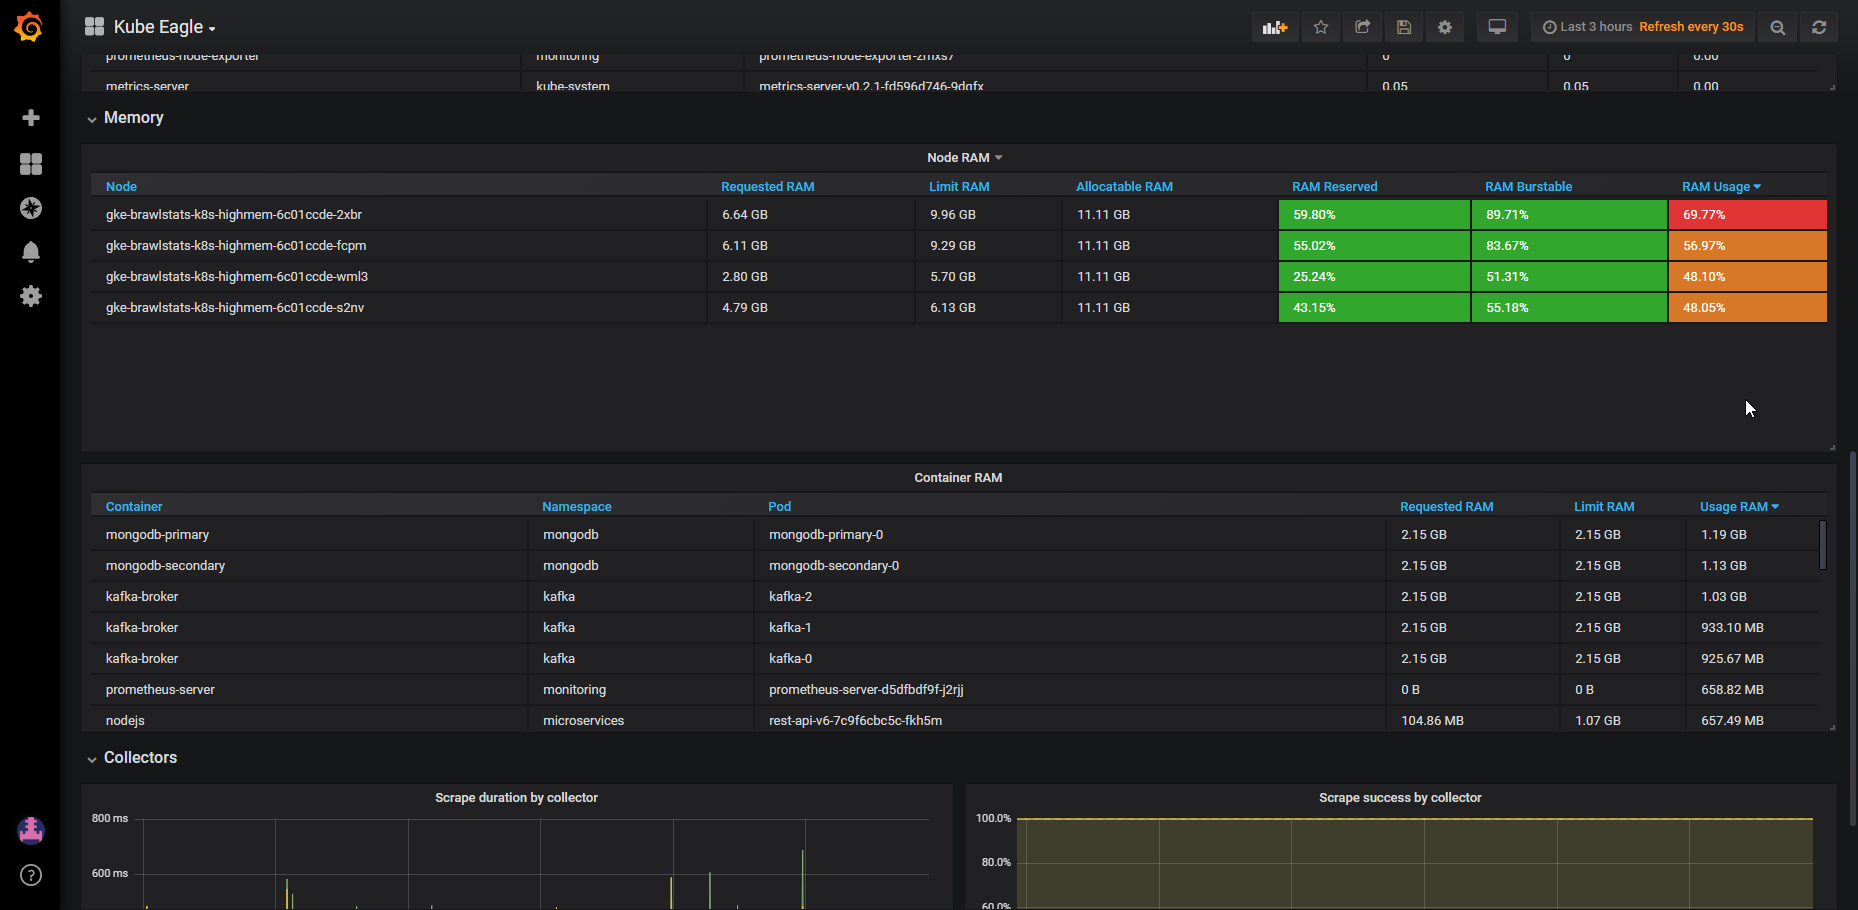Collapse the Memory row section
Screen dimensions: 1858x910
(133, 118)
